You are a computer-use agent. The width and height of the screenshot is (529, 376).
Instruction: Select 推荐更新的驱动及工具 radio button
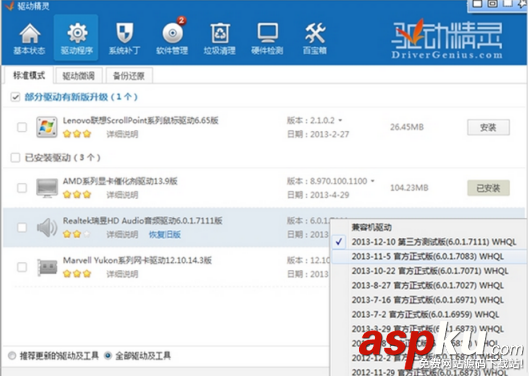(x=12, y=355)
